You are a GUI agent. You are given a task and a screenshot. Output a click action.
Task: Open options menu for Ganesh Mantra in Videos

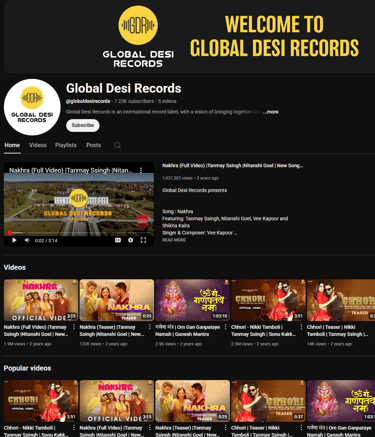point(226,327)
